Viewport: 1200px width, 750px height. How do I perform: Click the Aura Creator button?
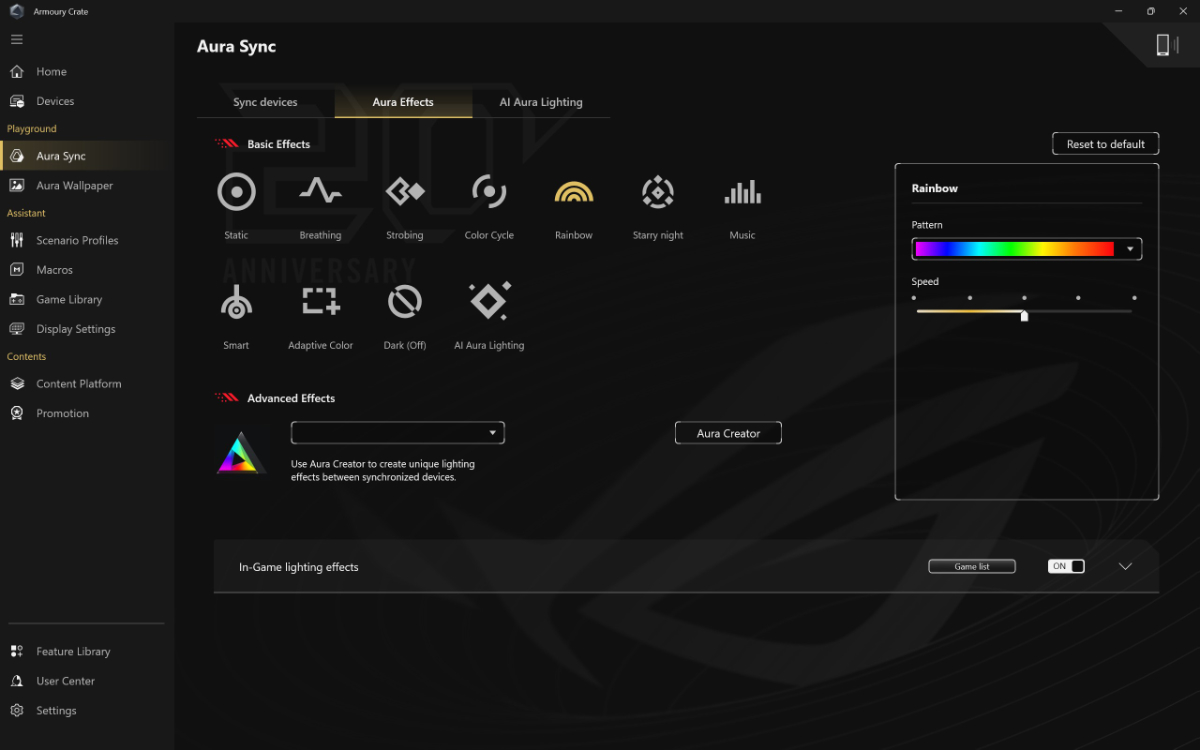[728, 433]
